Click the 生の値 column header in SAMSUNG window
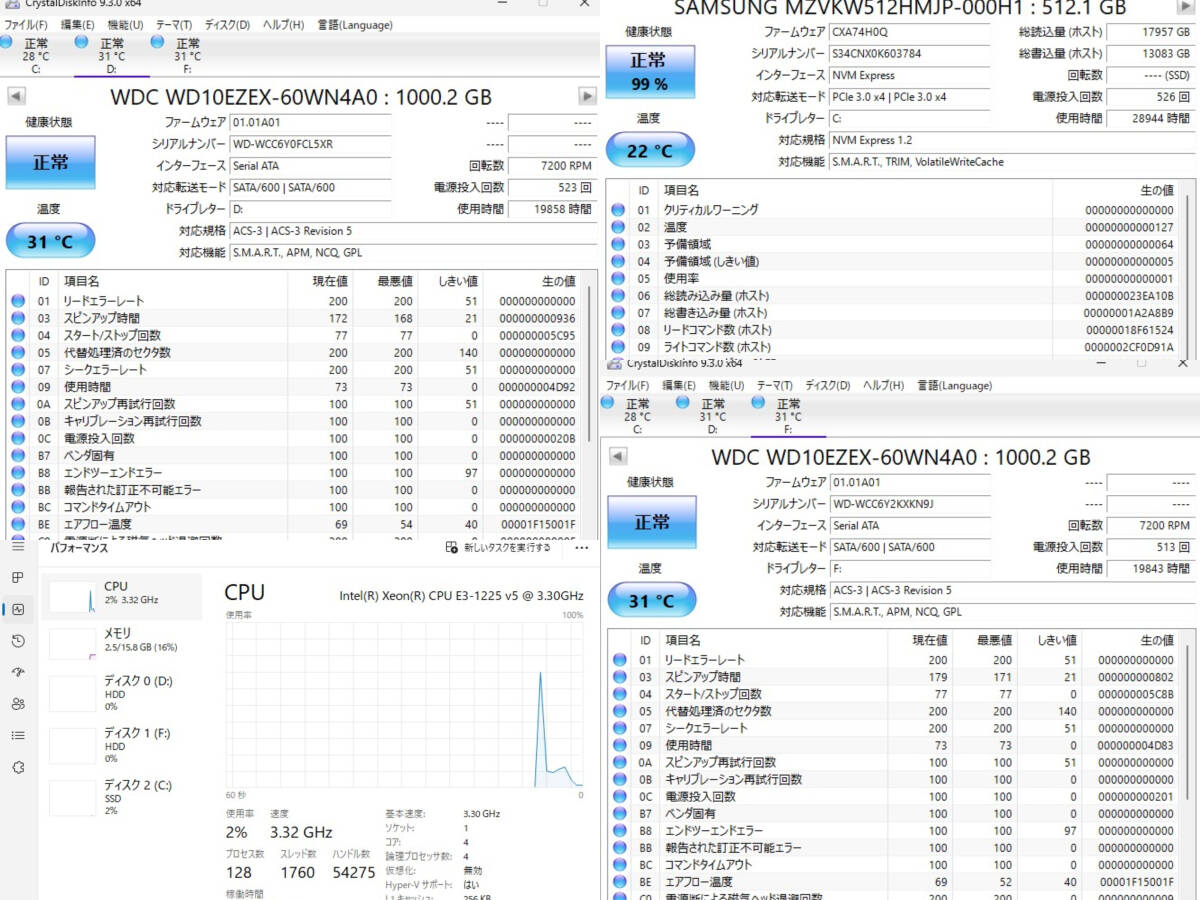Viewport: 1200px width, 900px height. click(1157, 190)
